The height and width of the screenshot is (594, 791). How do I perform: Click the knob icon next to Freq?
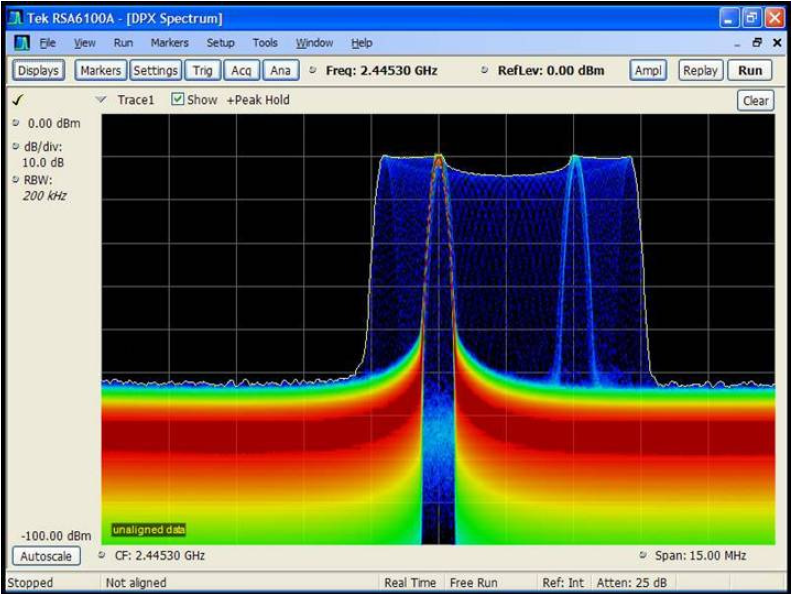point(312,71)
